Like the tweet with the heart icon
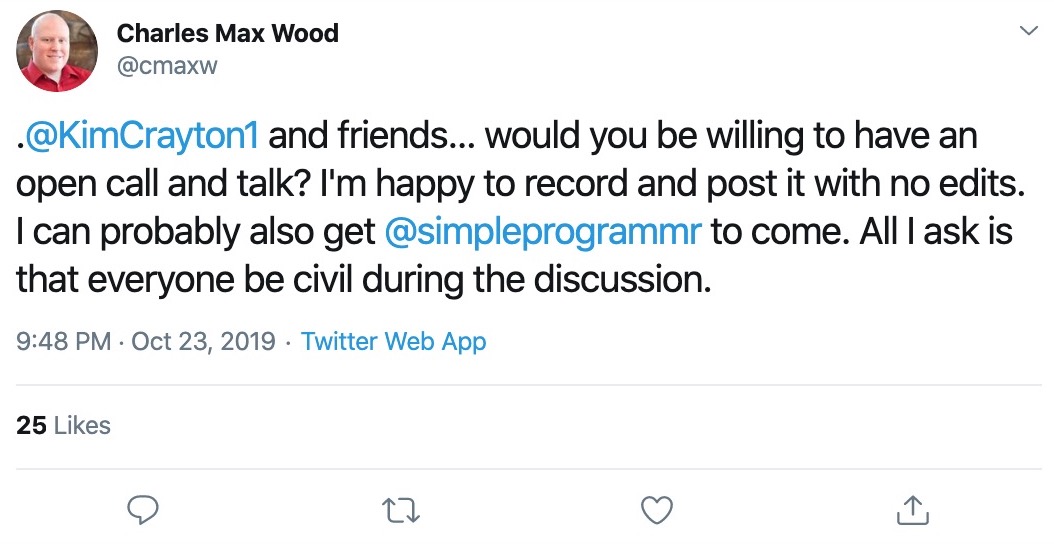 tap(657, 510)
